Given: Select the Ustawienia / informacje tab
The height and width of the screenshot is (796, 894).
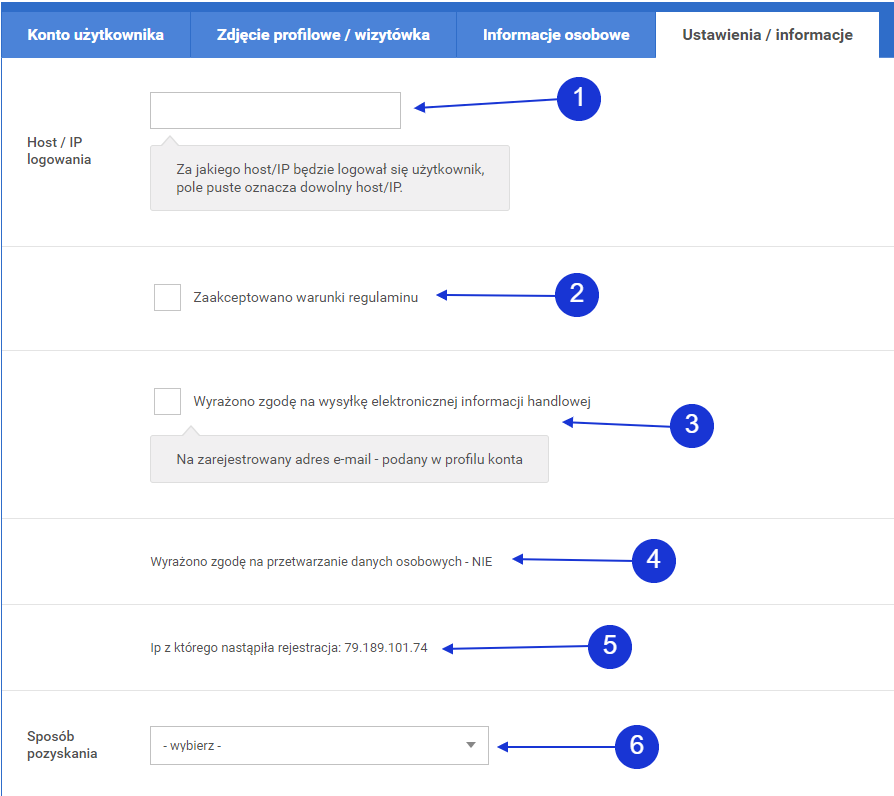Looking at the screenshot, I should point(767,35).
